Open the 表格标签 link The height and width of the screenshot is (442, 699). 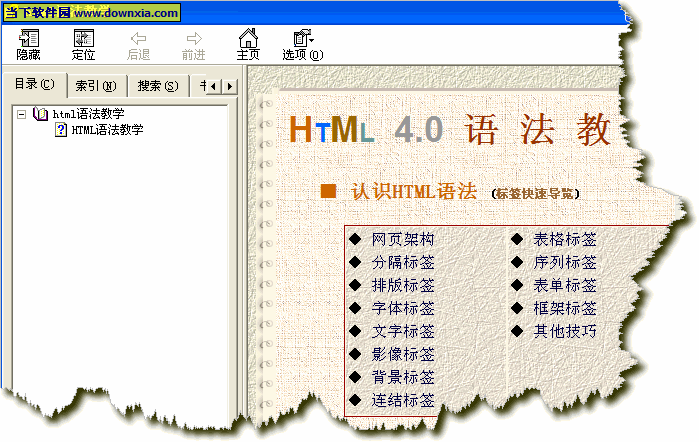(565, 240)
